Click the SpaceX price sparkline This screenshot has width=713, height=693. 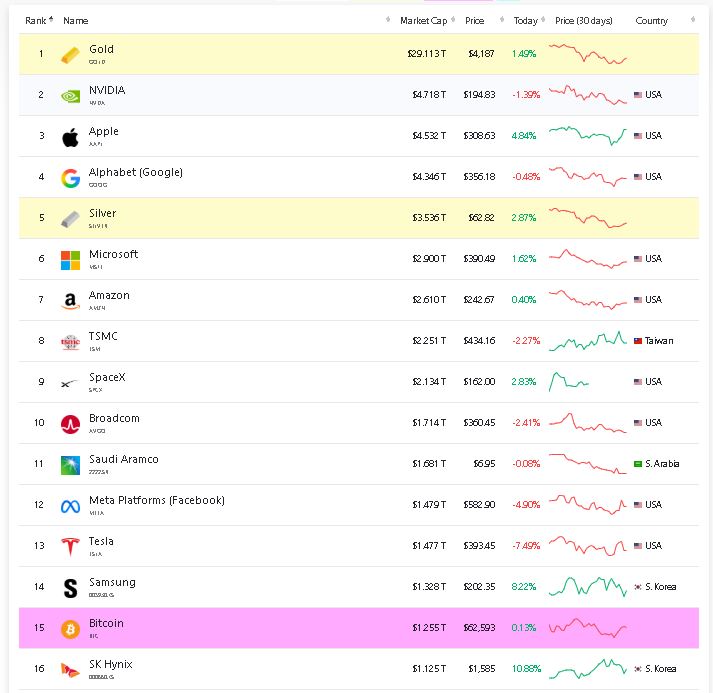tap(569, 382)
